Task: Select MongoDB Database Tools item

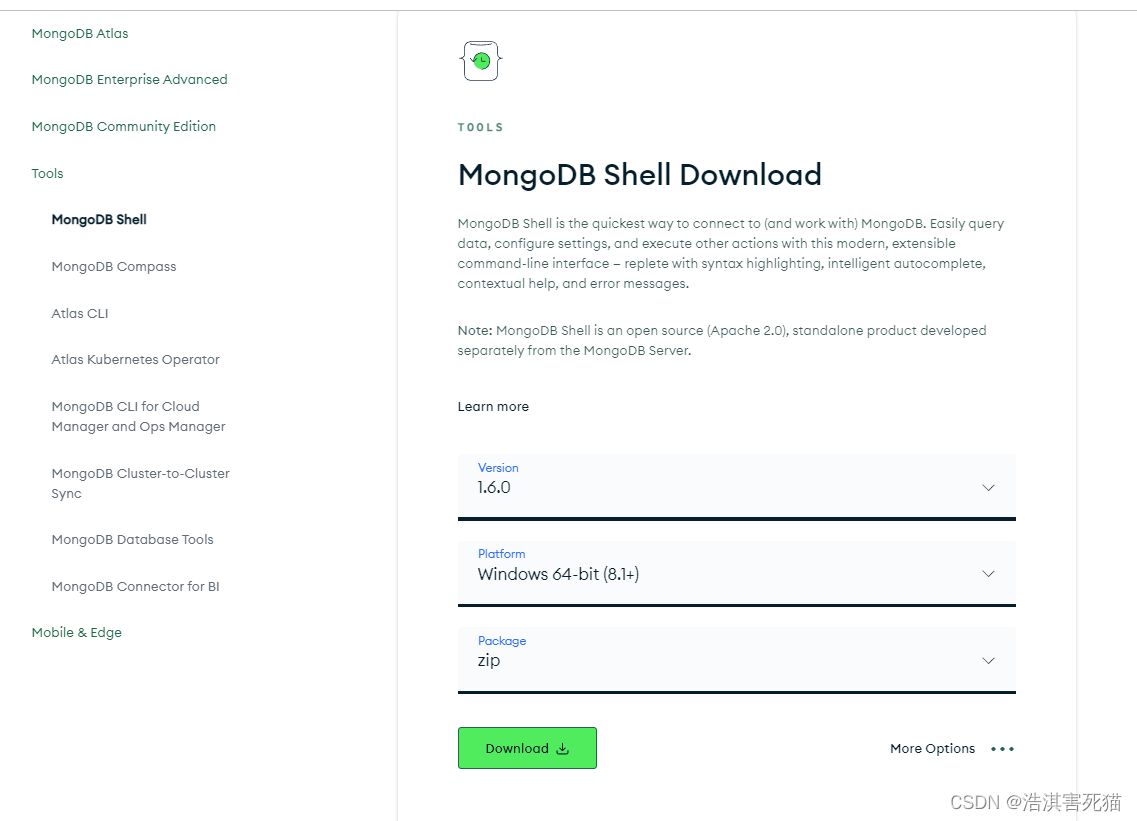Action: click(x=132, y=540)
